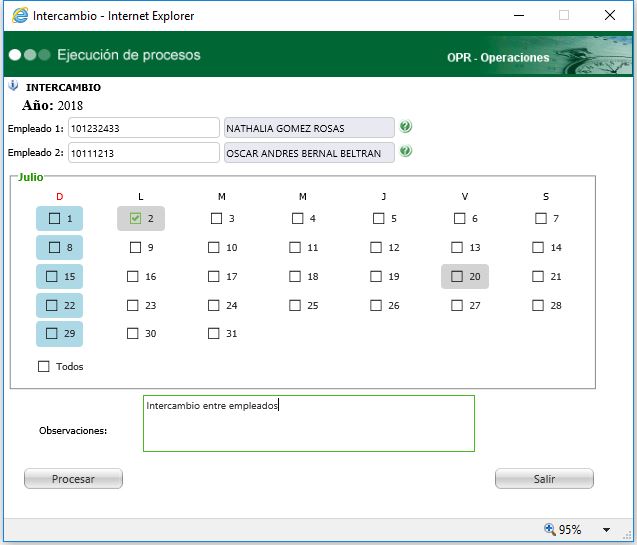Check the day 11 checkbox

coord(295,247)
